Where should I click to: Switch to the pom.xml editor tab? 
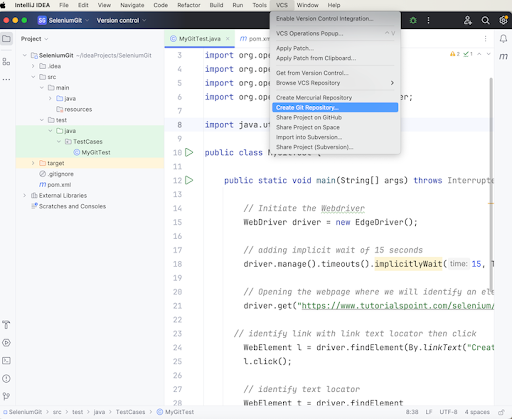pyautogui.click(x=254, y=39)
